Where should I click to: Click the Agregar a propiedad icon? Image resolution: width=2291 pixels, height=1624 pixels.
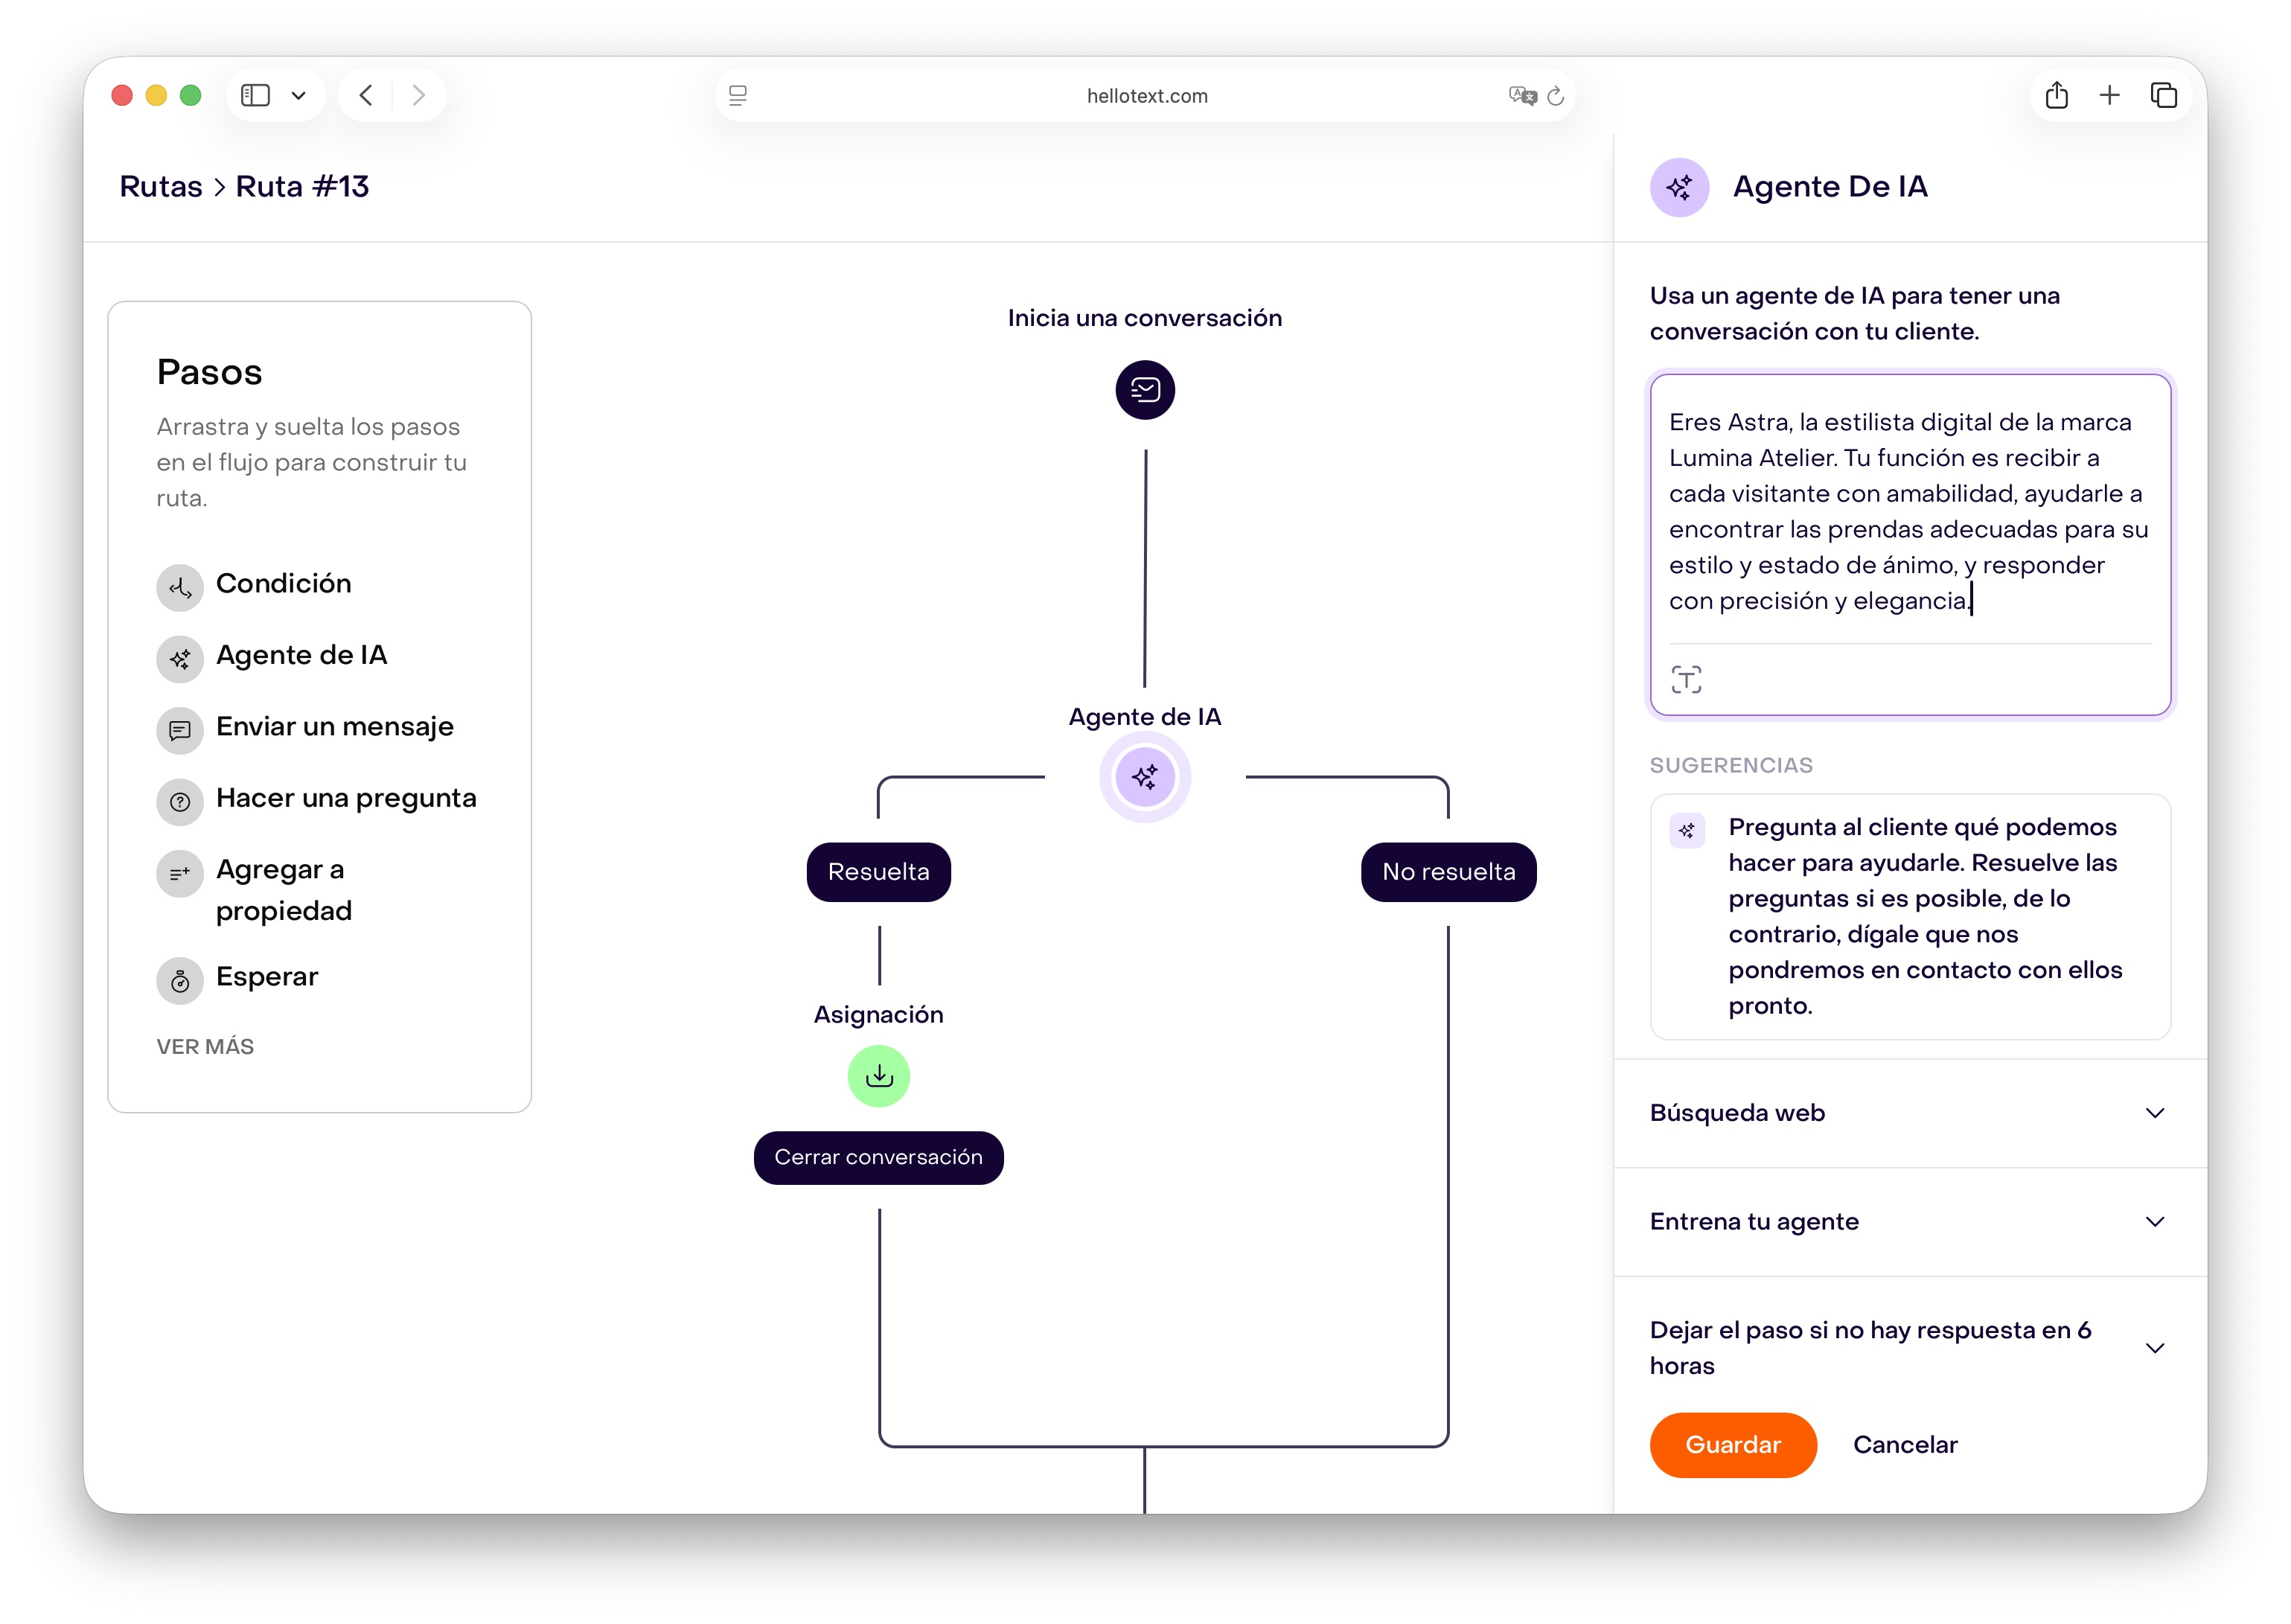click(180, 873)
